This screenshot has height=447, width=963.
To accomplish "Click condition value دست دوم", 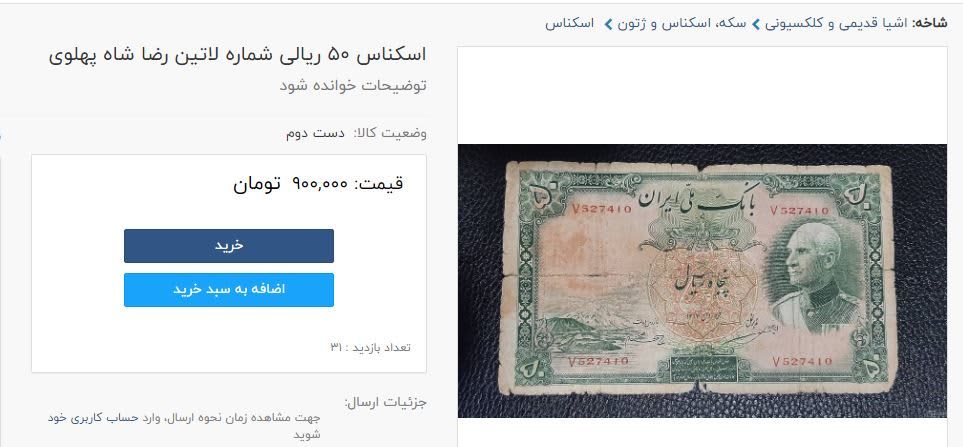I will point(315,133).
